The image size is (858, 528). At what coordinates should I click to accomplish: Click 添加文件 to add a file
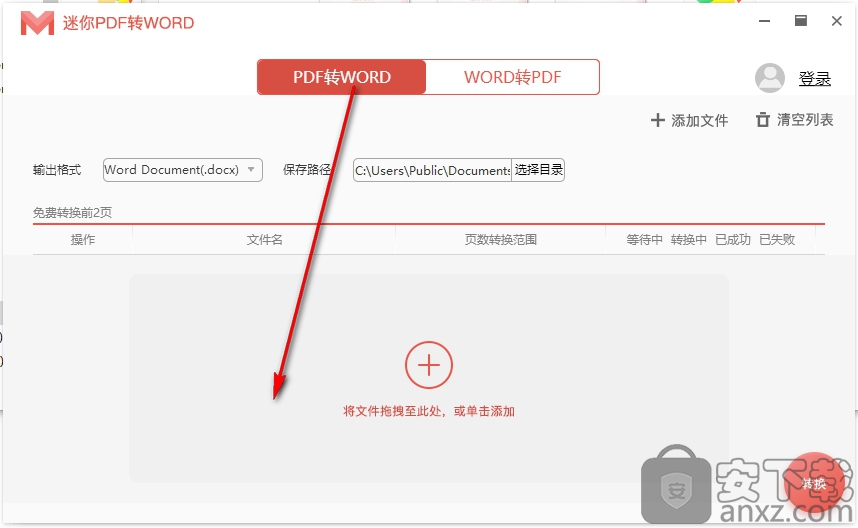click(x=689, y=120)
